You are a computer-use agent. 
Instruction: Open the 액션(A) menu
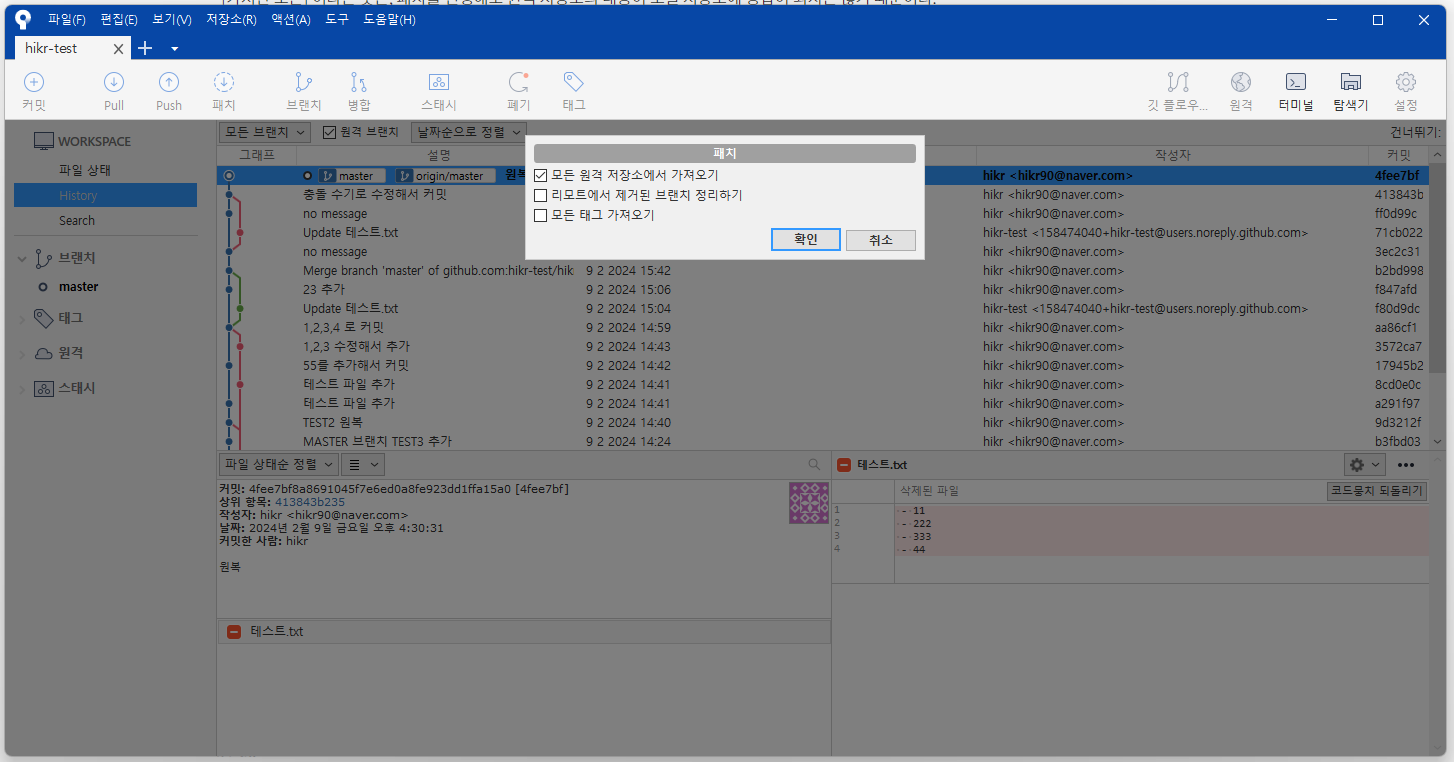pos(291,19)
